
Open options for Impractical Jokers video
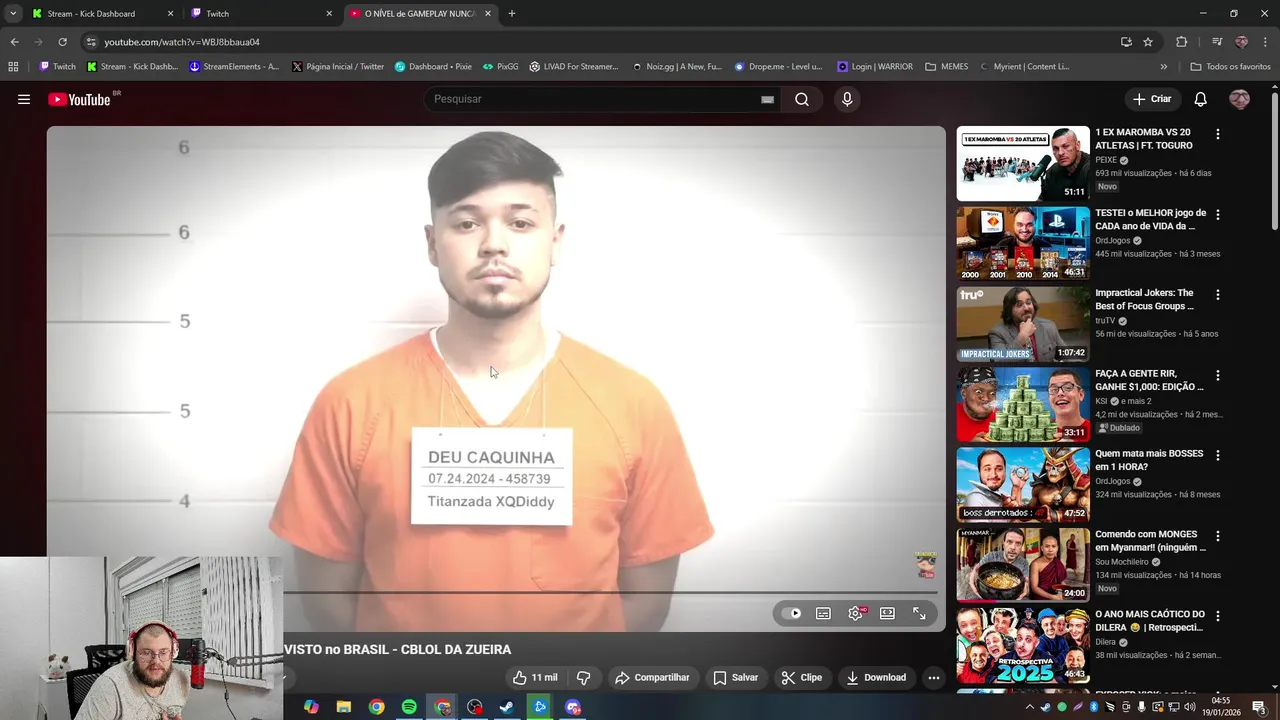tap(1217, 295)
